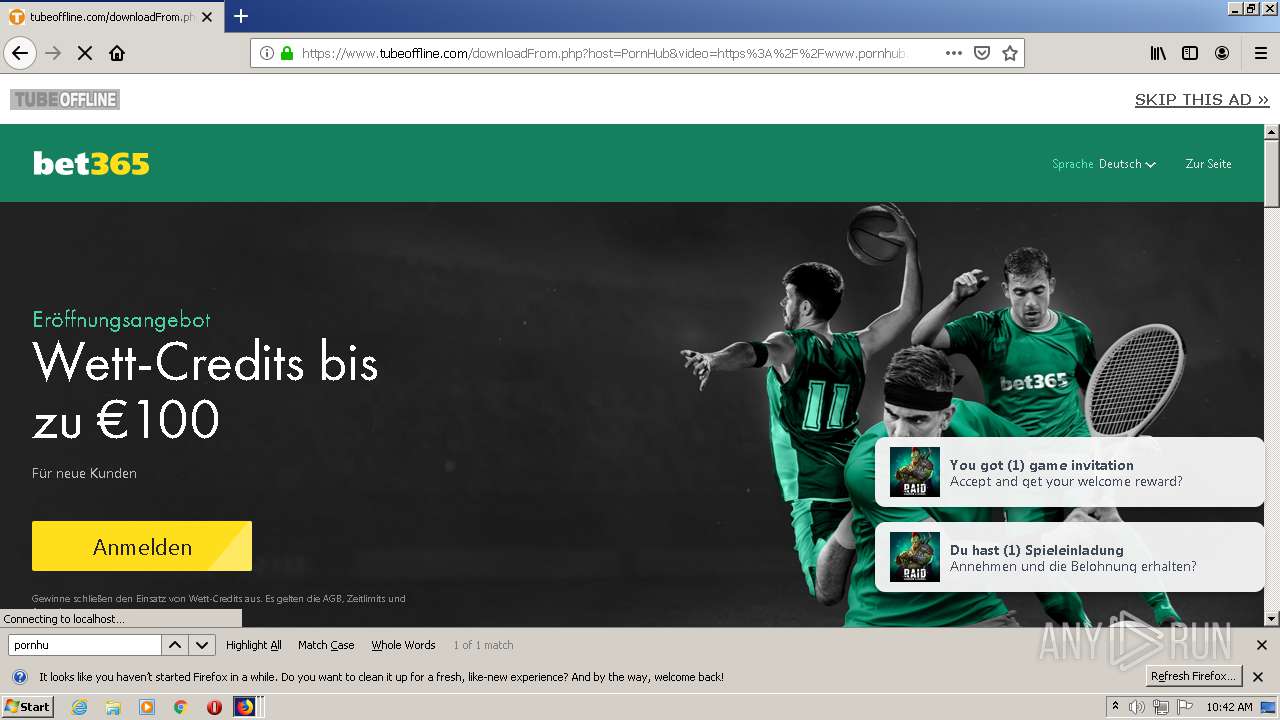Open media player from taskbar
This screenshot has height=720, width=1280.
coord(147,707)
